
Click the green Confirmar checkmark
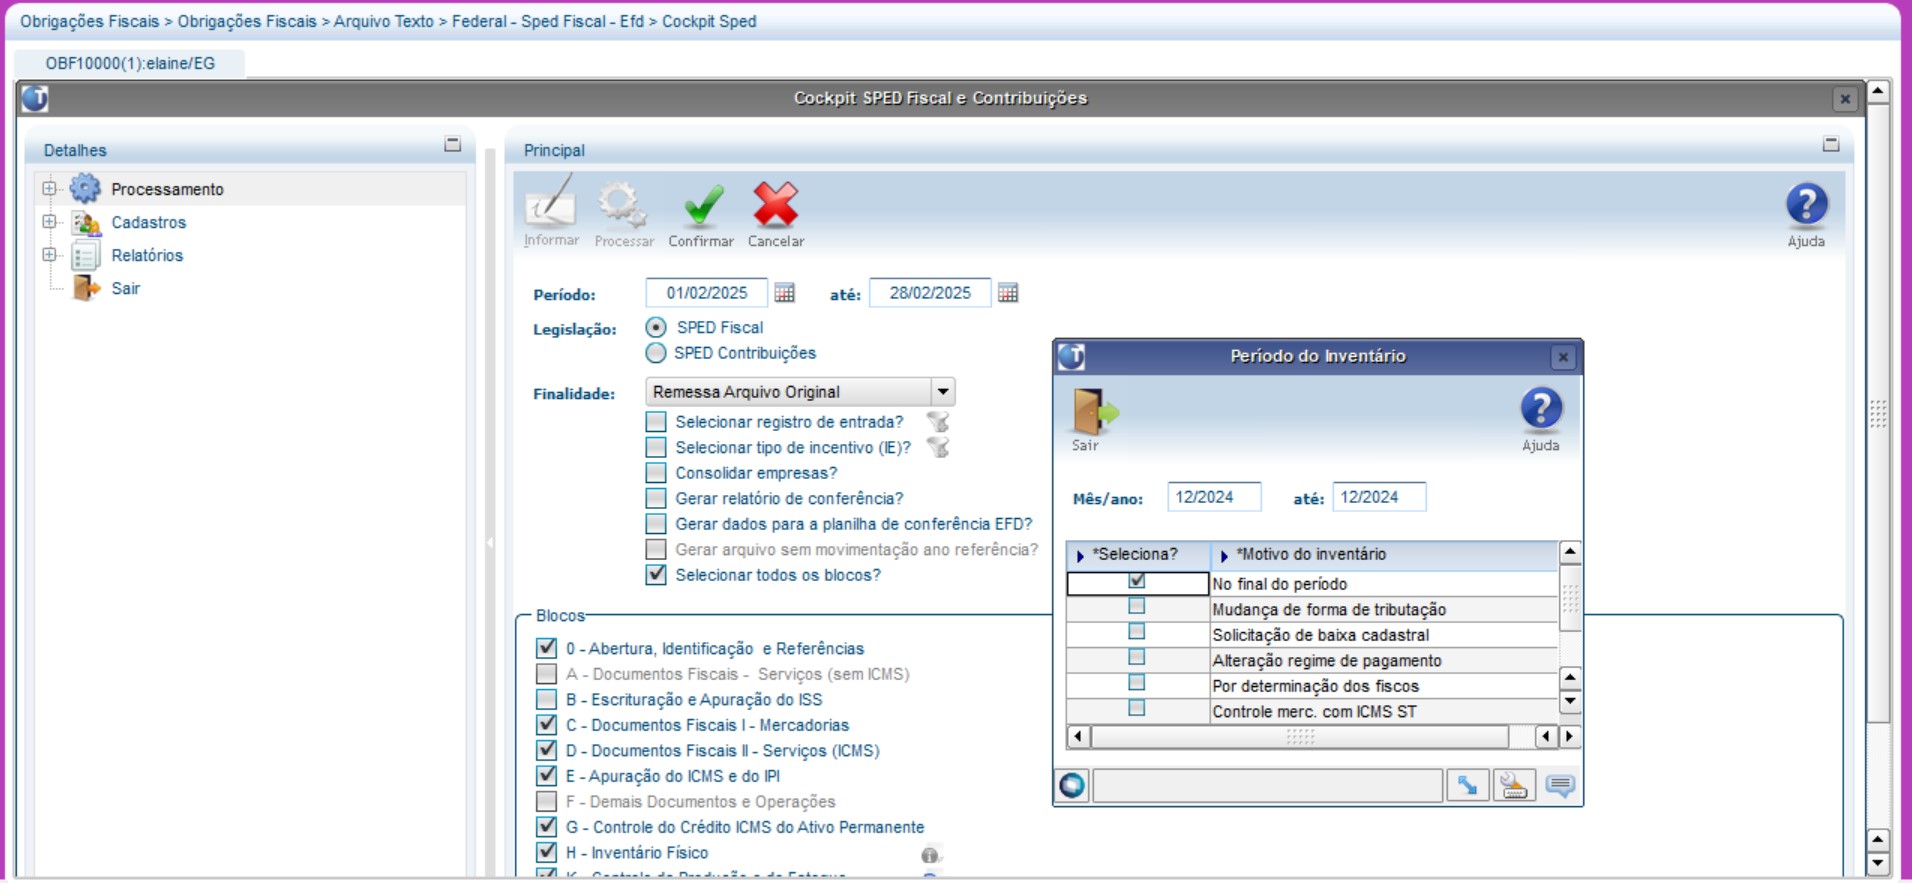702,206
